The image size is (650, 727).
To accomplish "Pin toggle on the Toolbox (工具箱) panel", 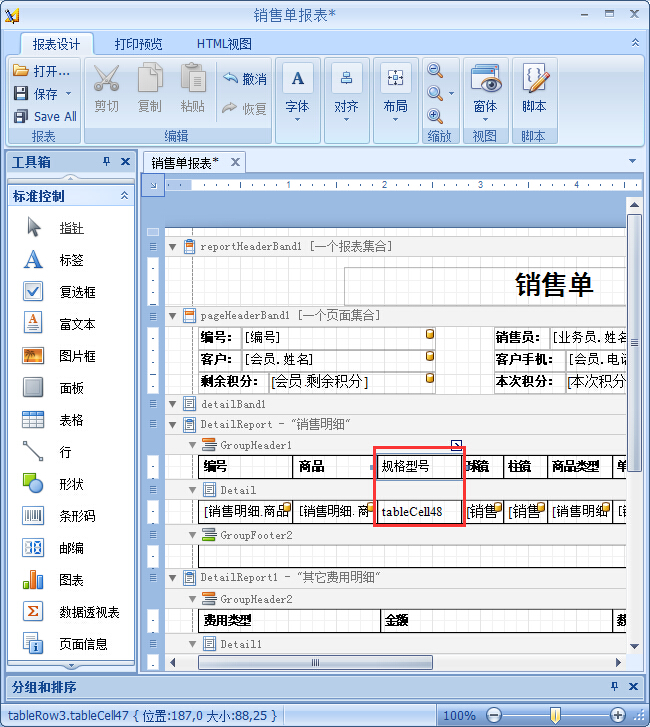I will (107, 162).
